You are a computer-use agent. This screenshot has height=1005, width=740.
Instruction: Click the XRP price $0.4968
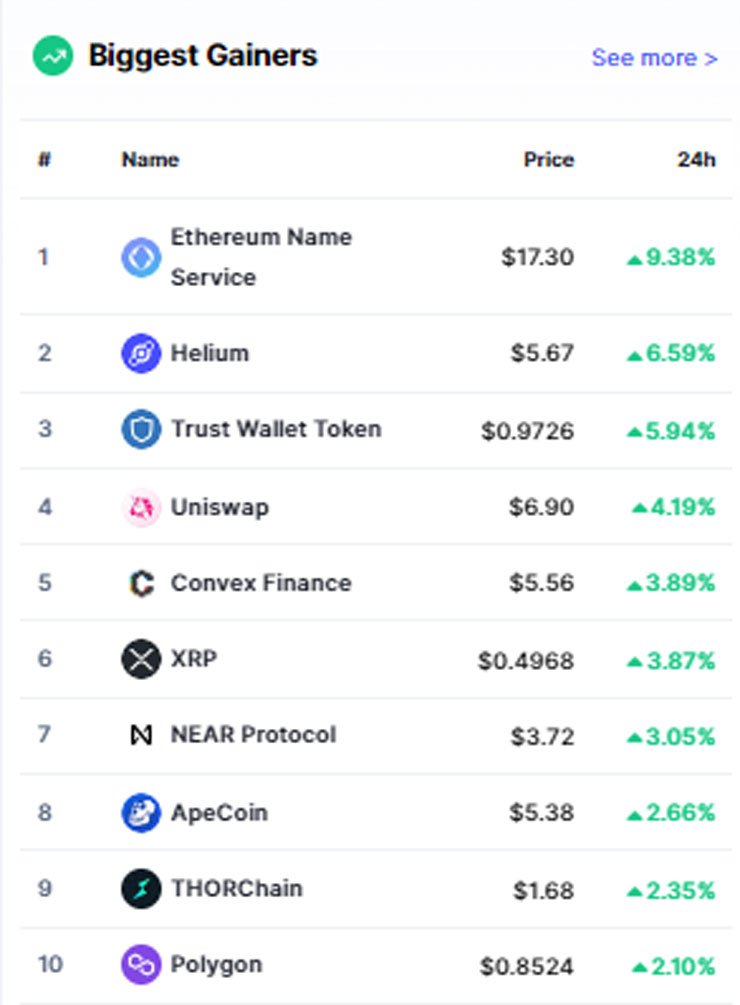tap(526, 661)
